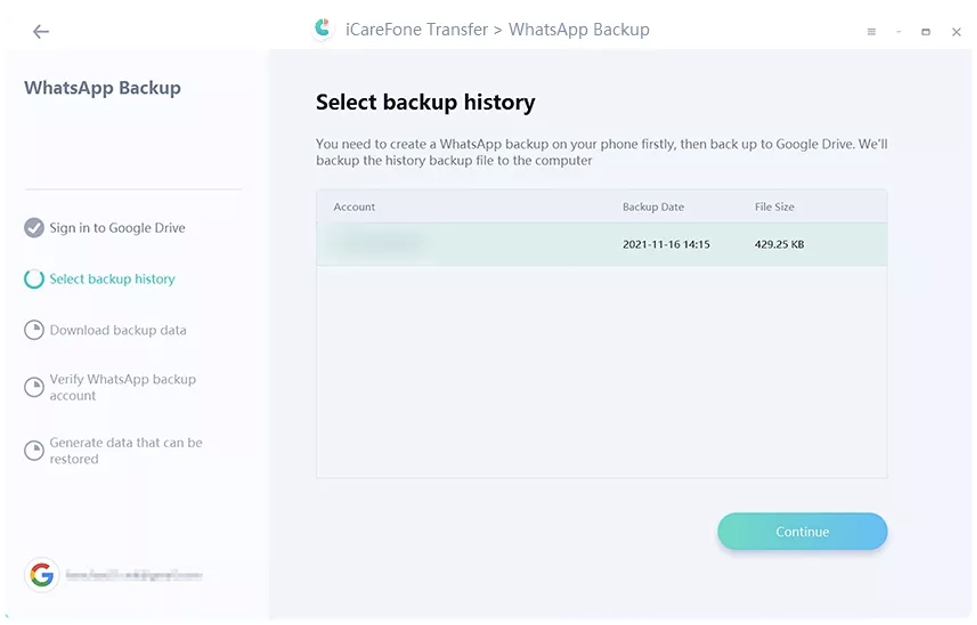
Task: Click the Download backup data step icon
Action: (x=34, y=330)
